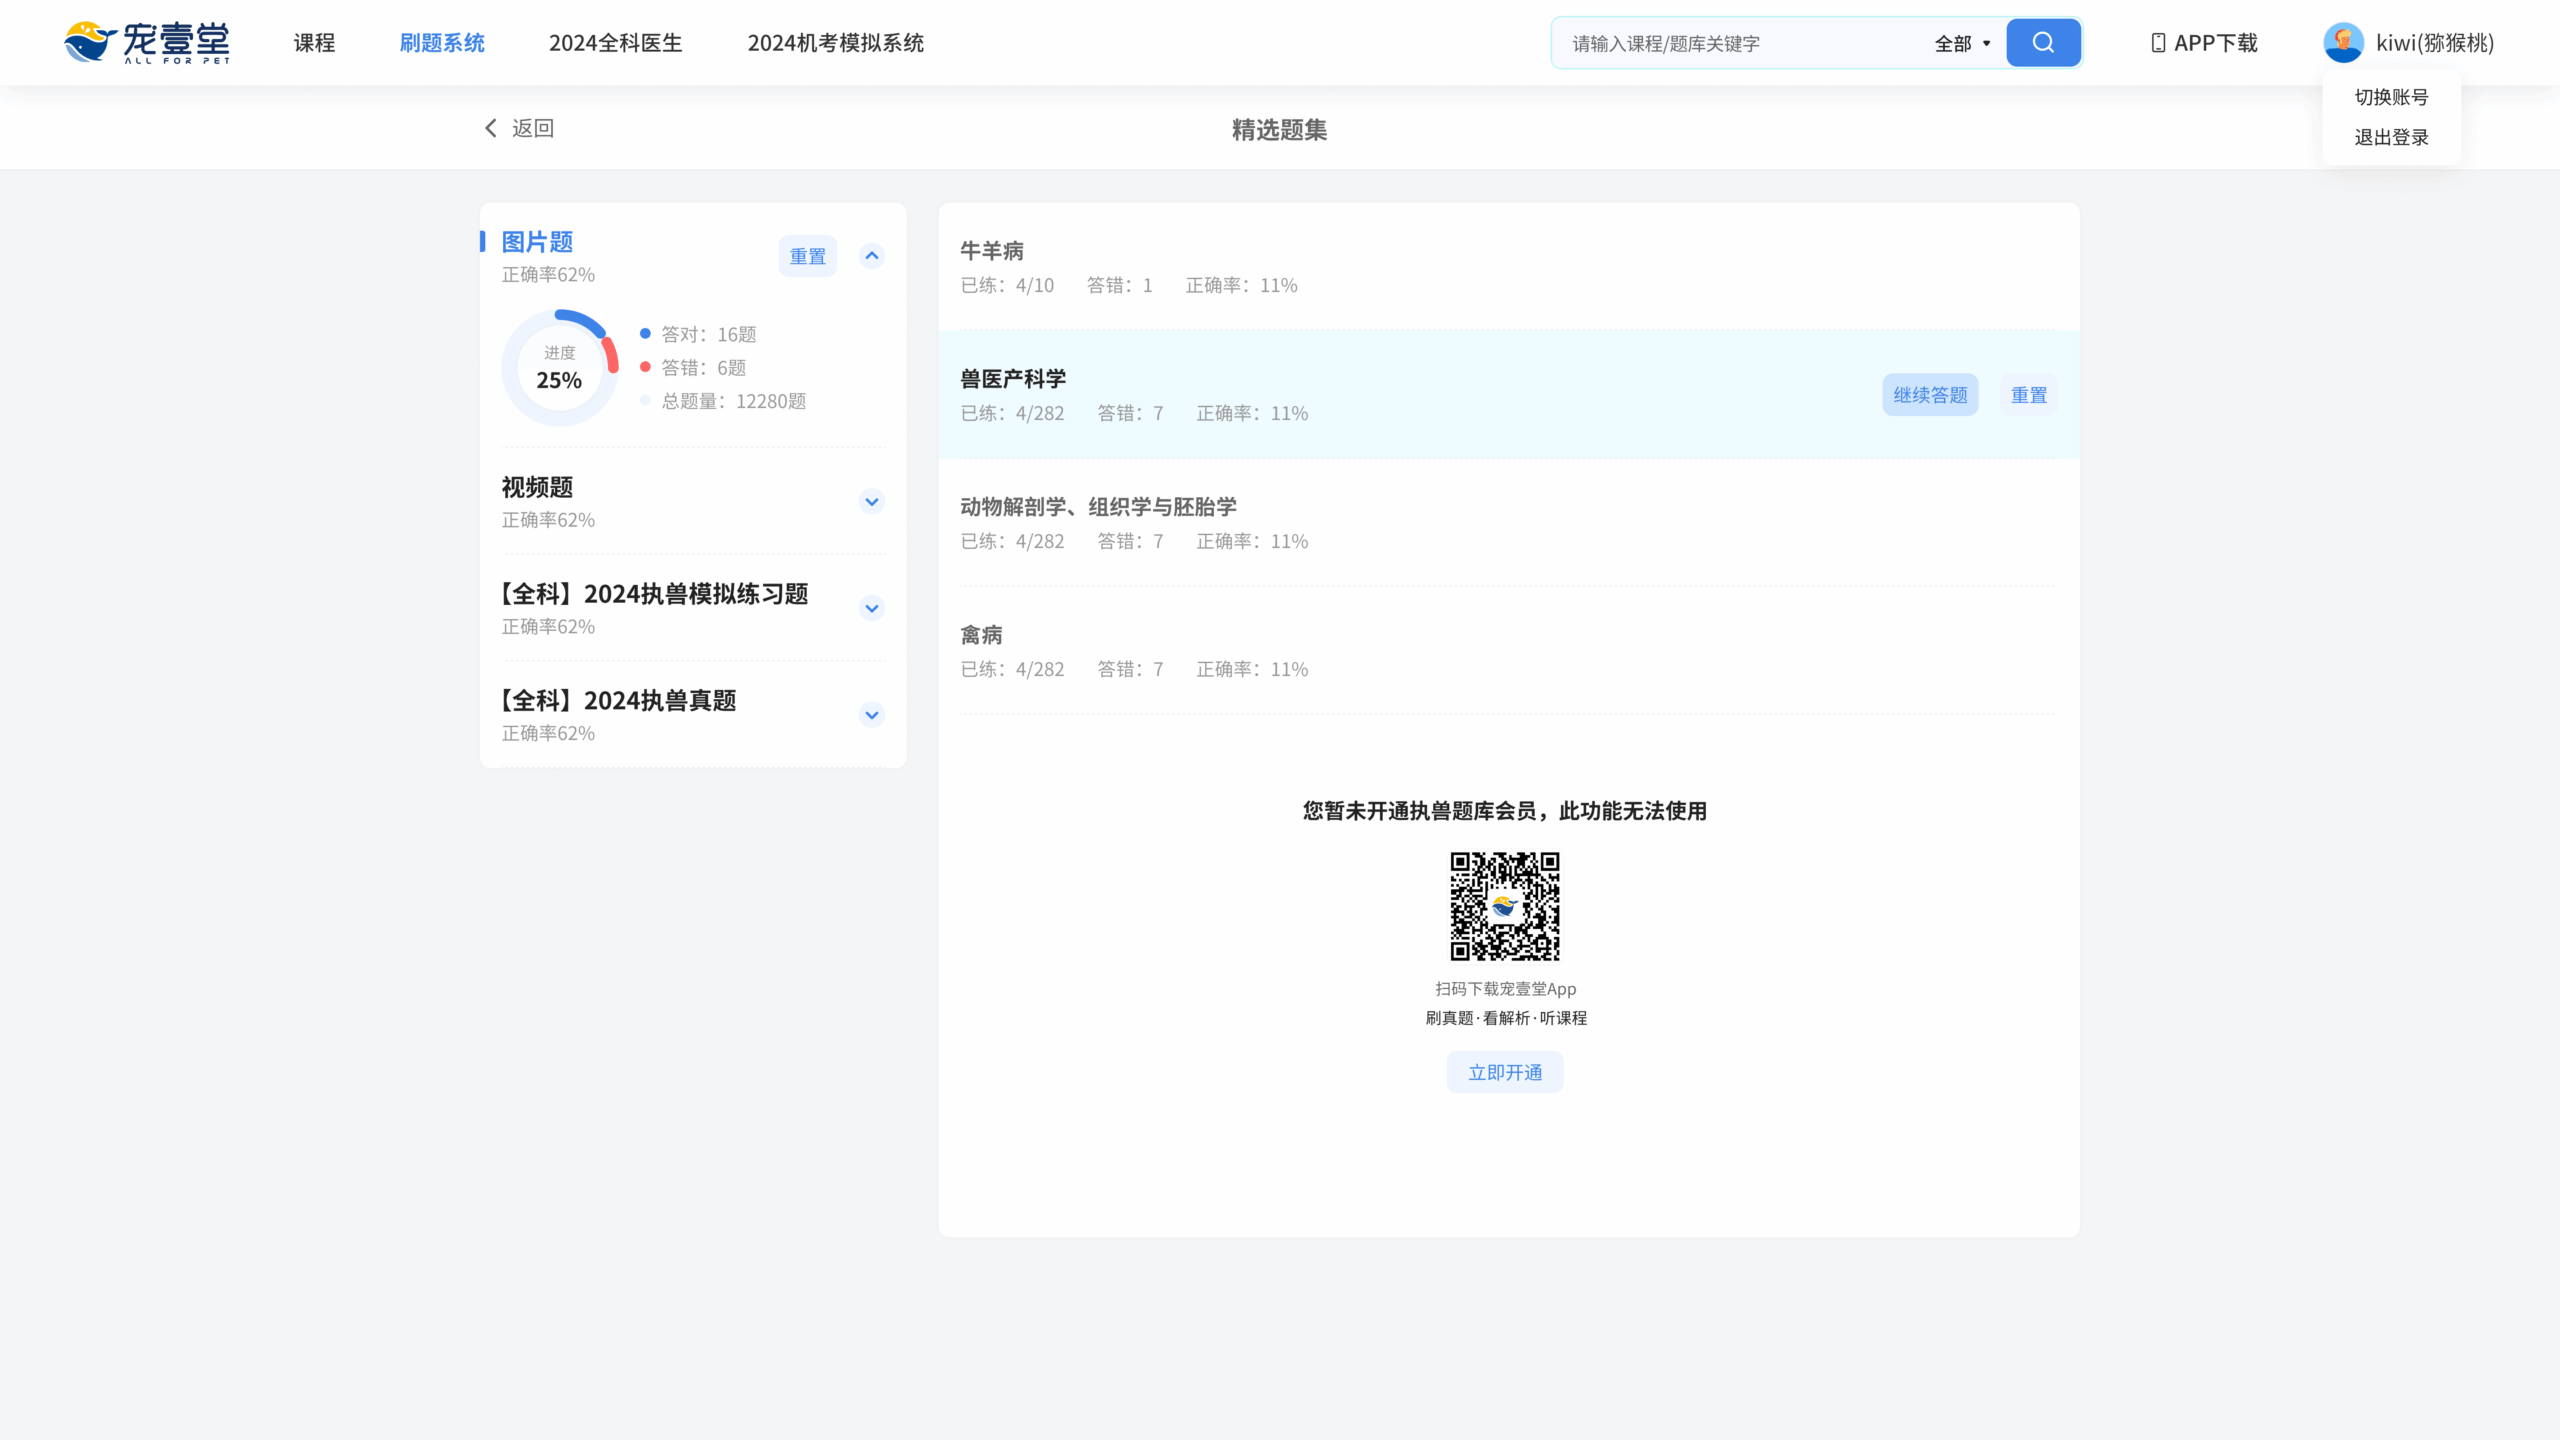
Task: Collapse the 图片题 section chevron
Action: [872, 256]
